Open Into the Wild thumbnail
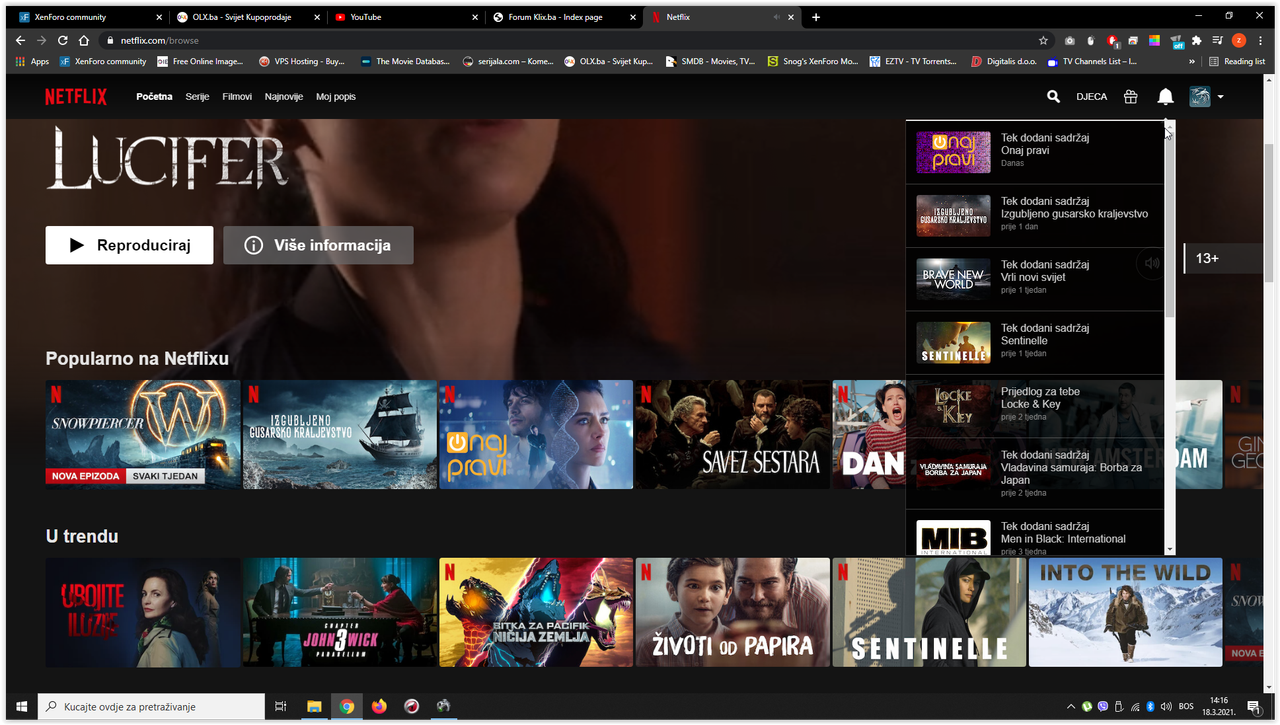The height and width of the screenshot is (725, 1280). tap(1126, 612)
